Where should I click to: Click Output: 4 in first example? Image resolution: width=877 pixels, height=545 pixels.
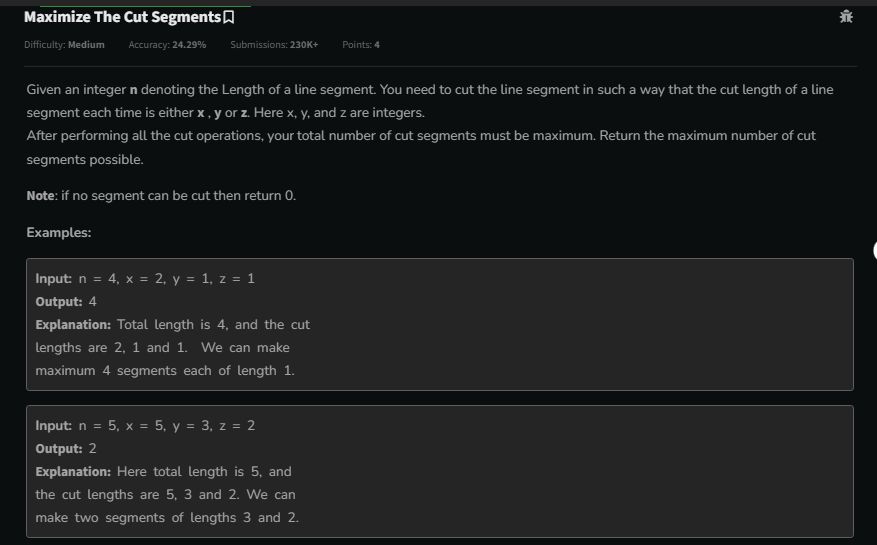pyautogui.click(x=66, y=302)
